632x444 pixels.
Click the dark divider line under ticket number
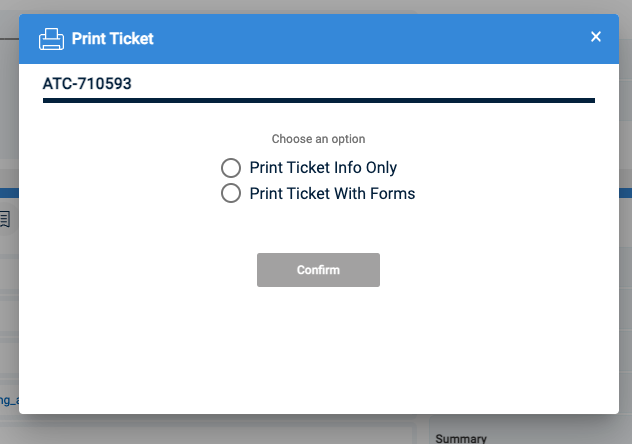[318, 101]
